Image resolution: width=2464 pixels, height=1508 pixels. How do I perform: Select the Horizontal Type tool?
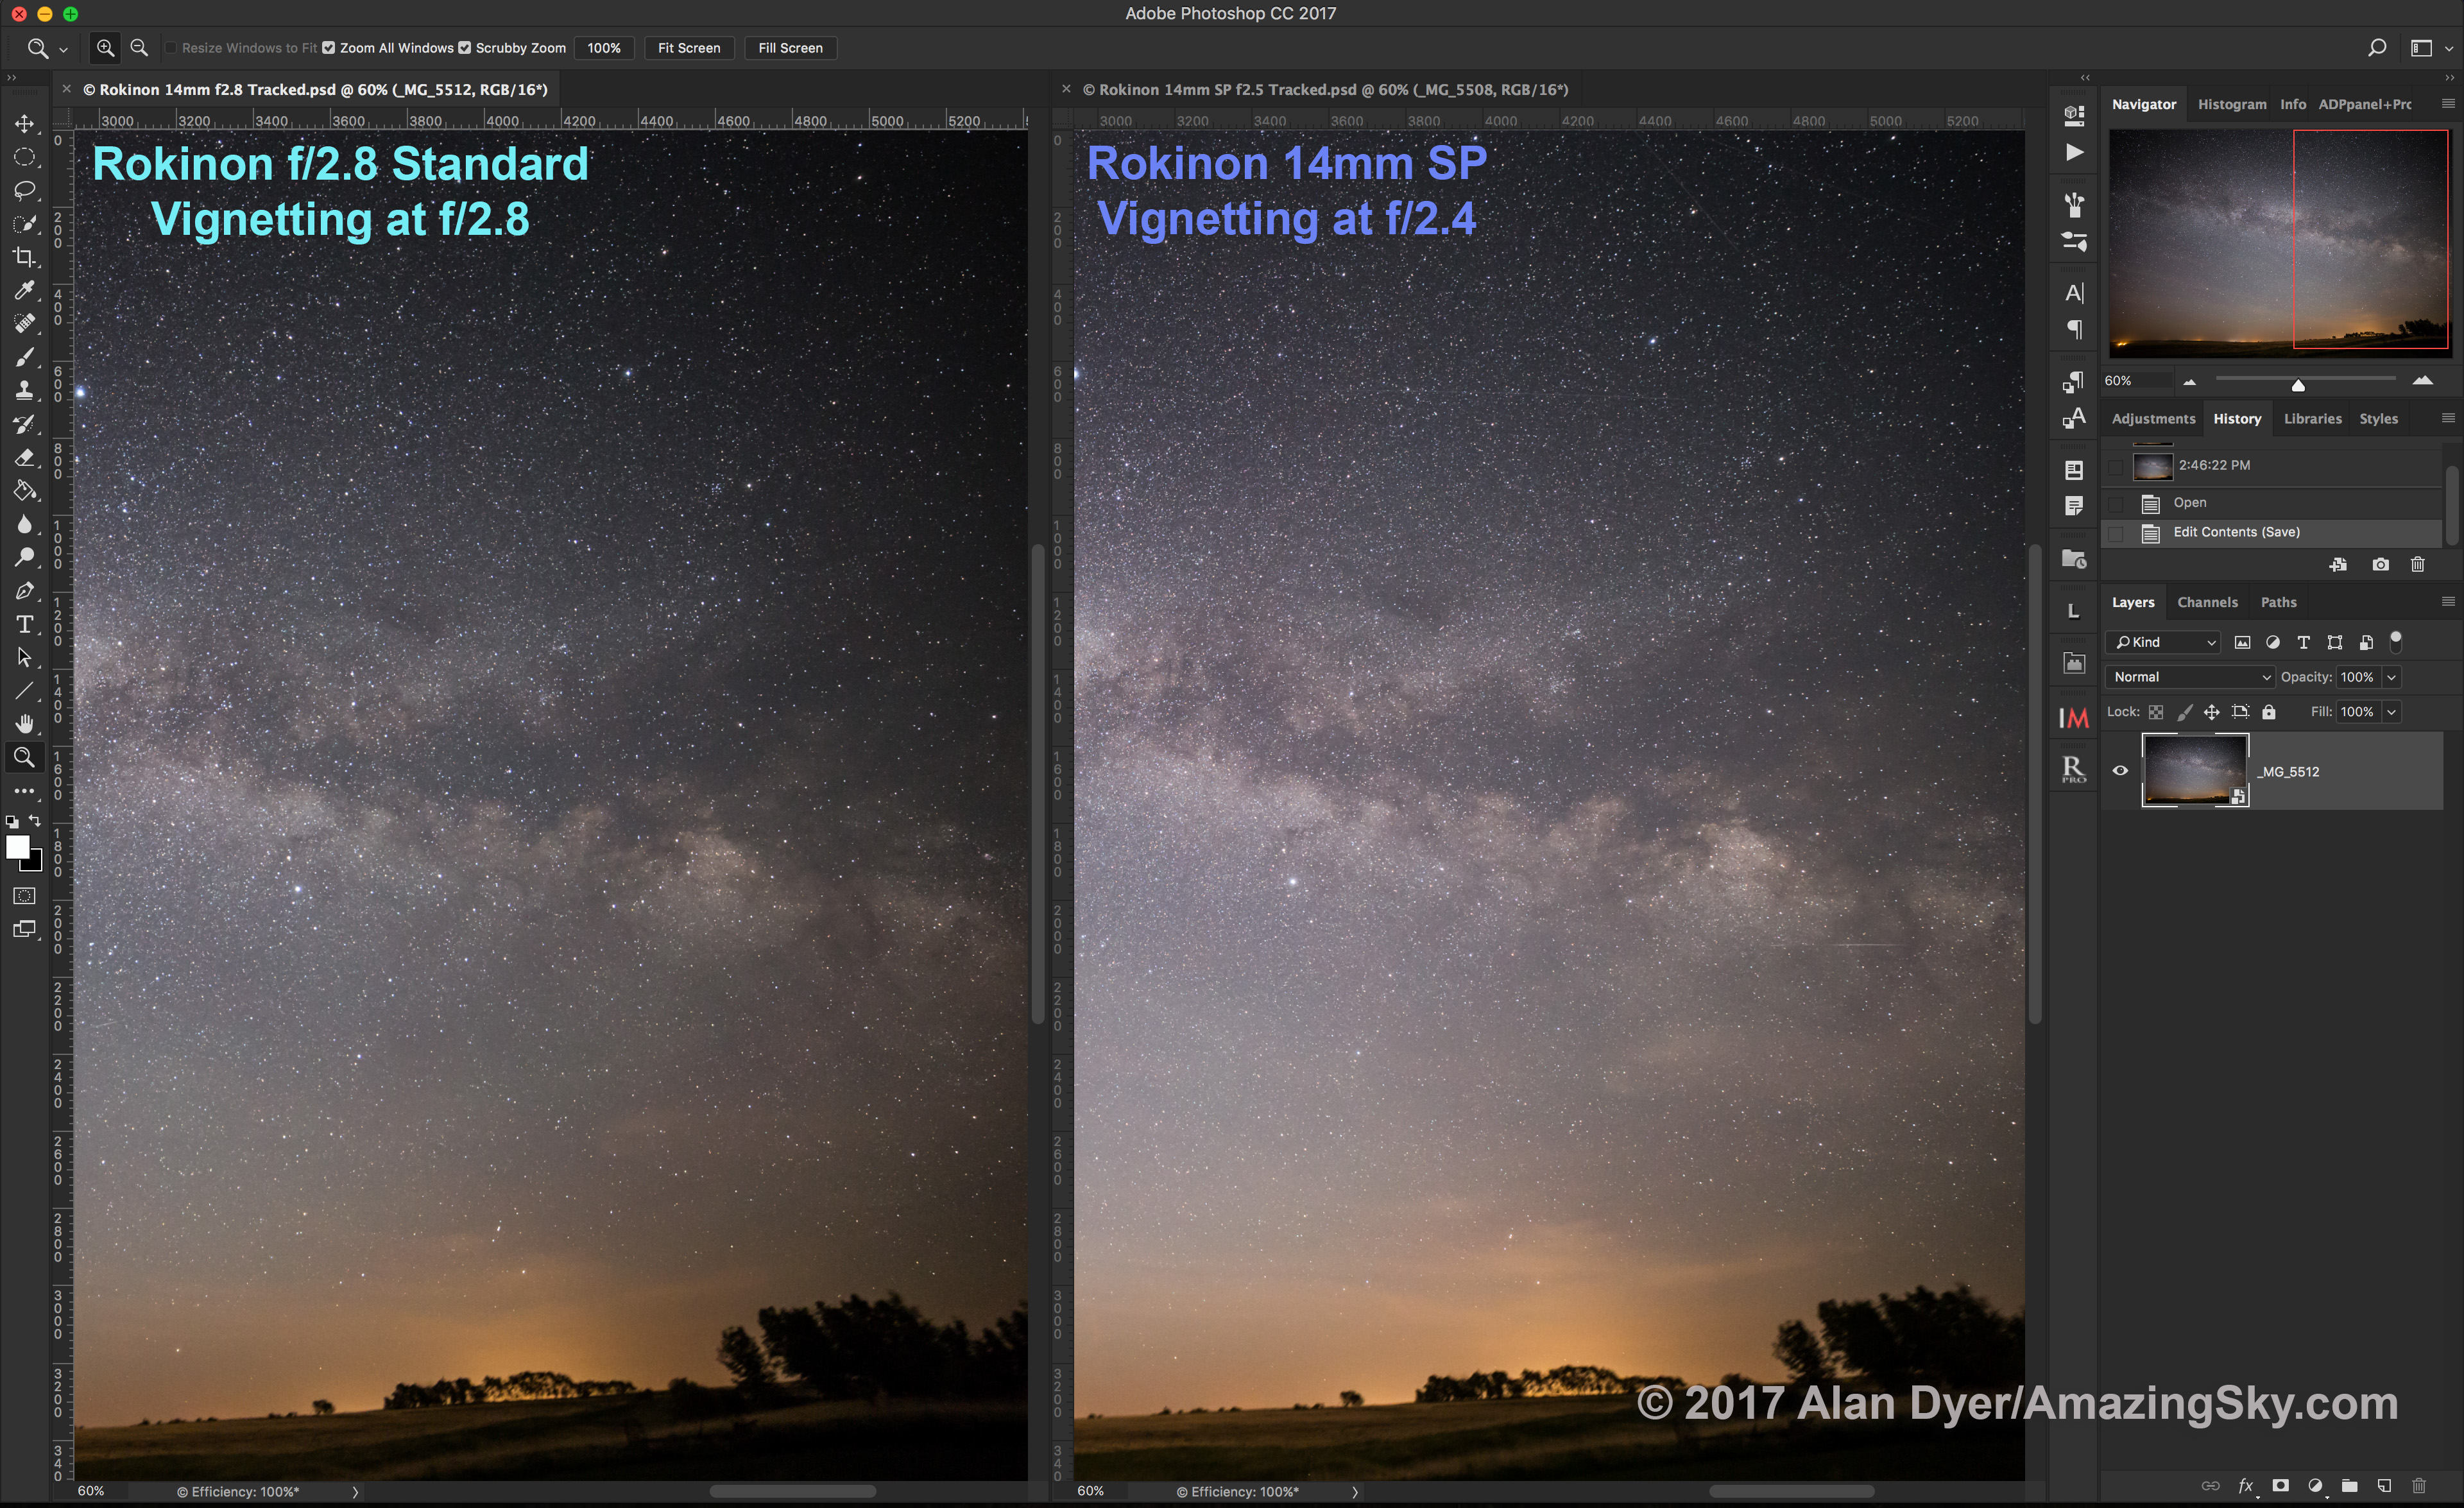(x=24, y=624)
